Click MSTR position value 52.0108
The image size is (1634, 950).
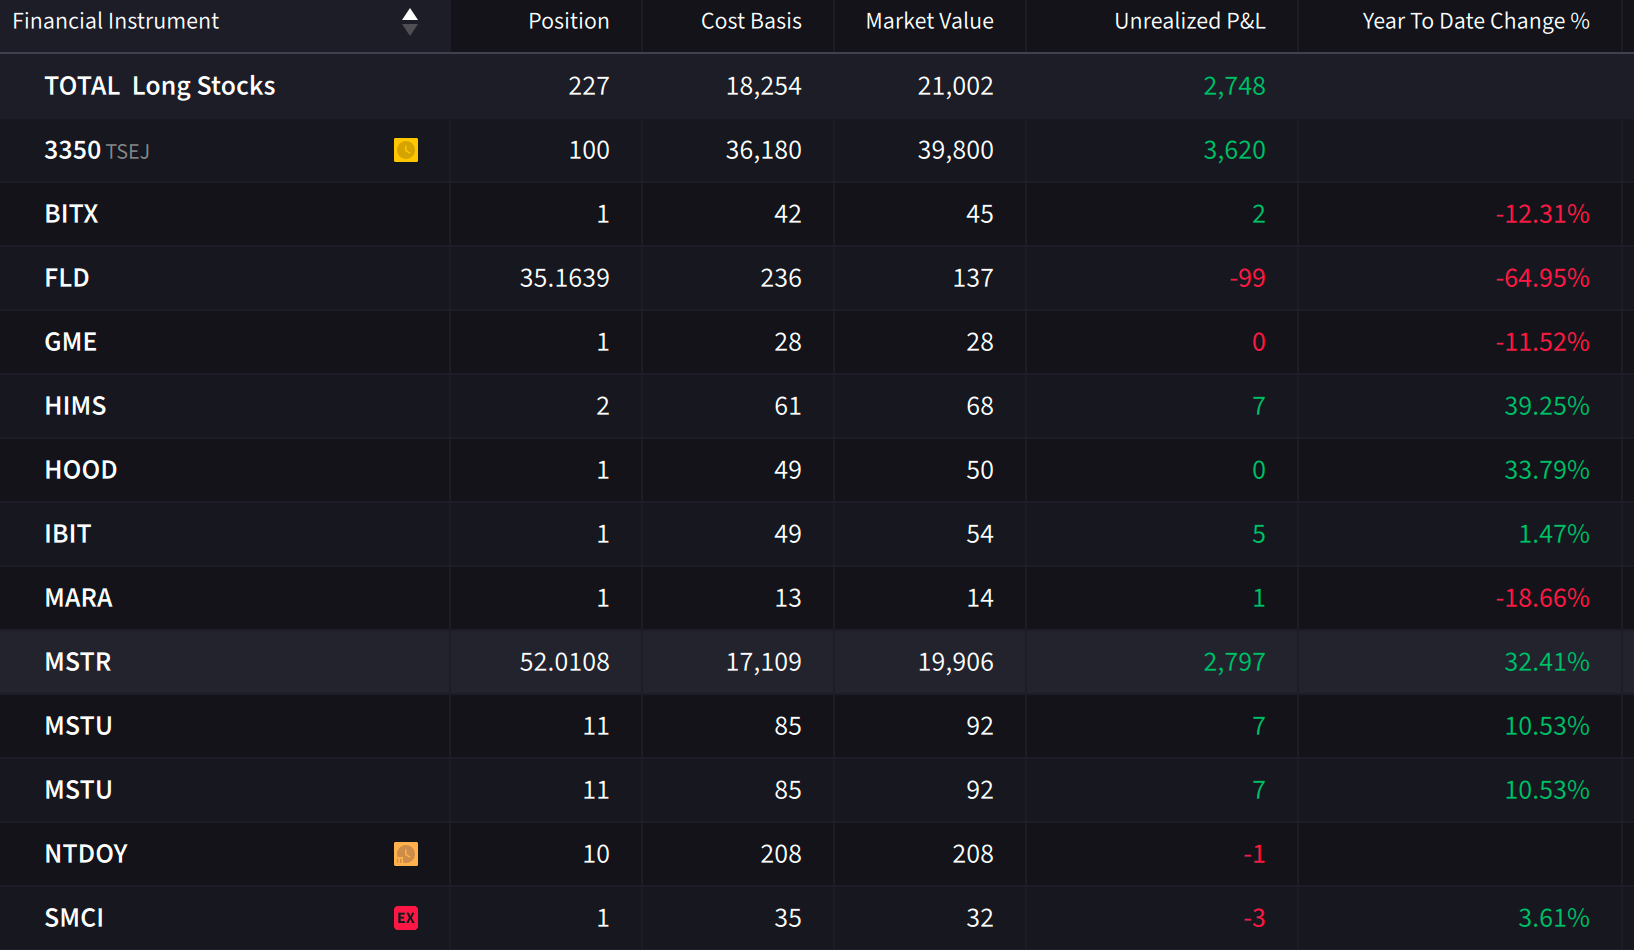pos(564,662)
